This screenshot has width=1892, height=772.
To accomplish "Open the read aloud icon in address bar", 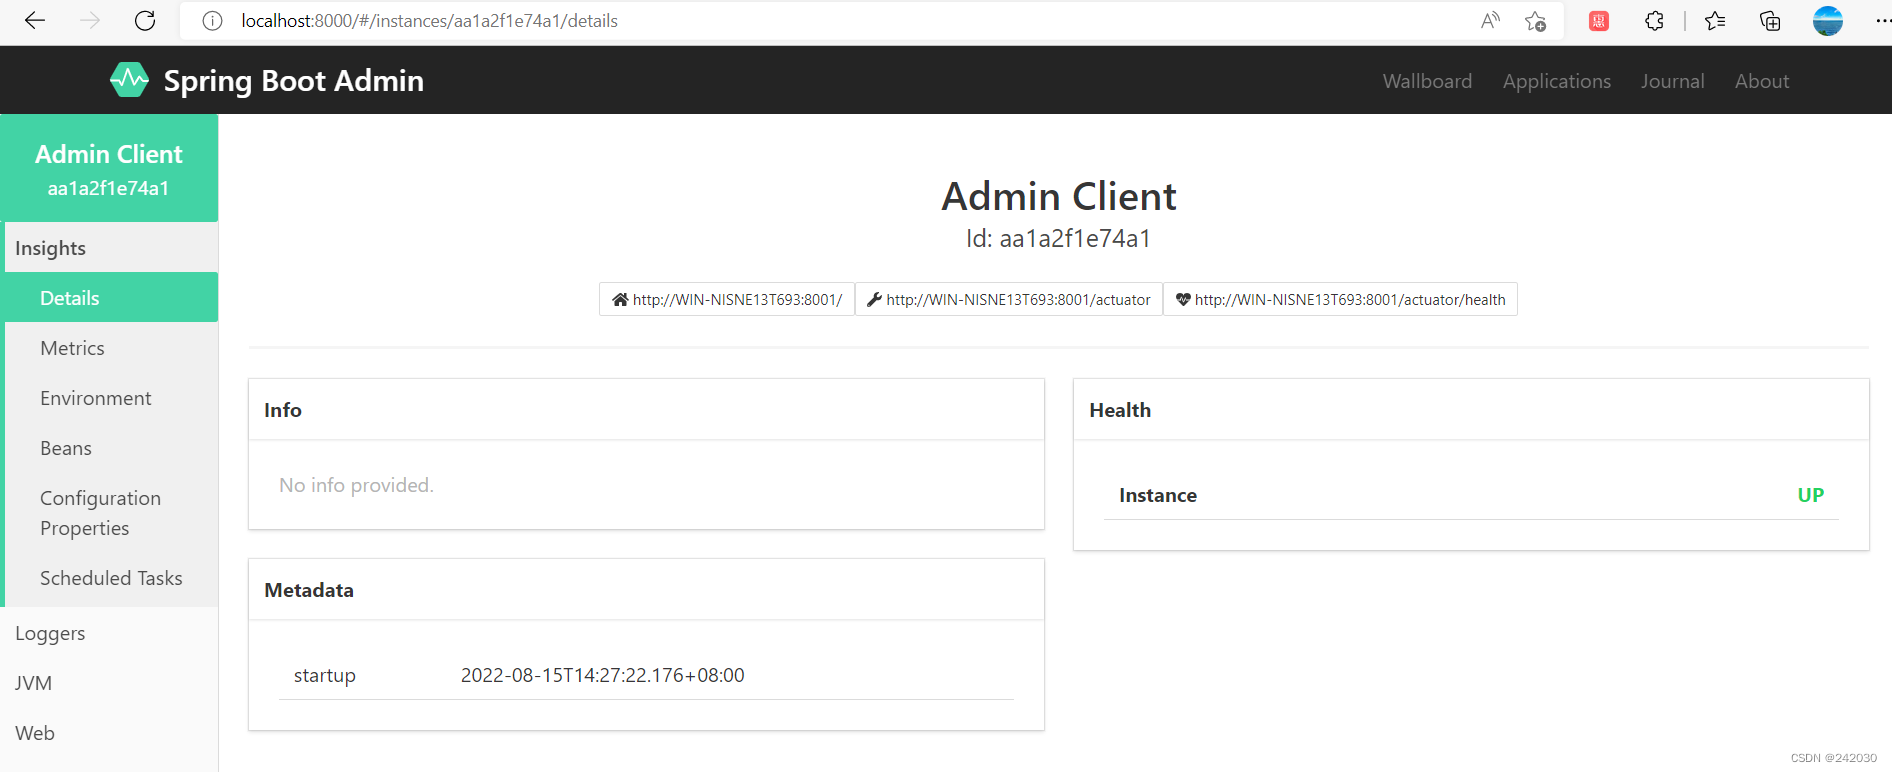I will [1490, 21].
